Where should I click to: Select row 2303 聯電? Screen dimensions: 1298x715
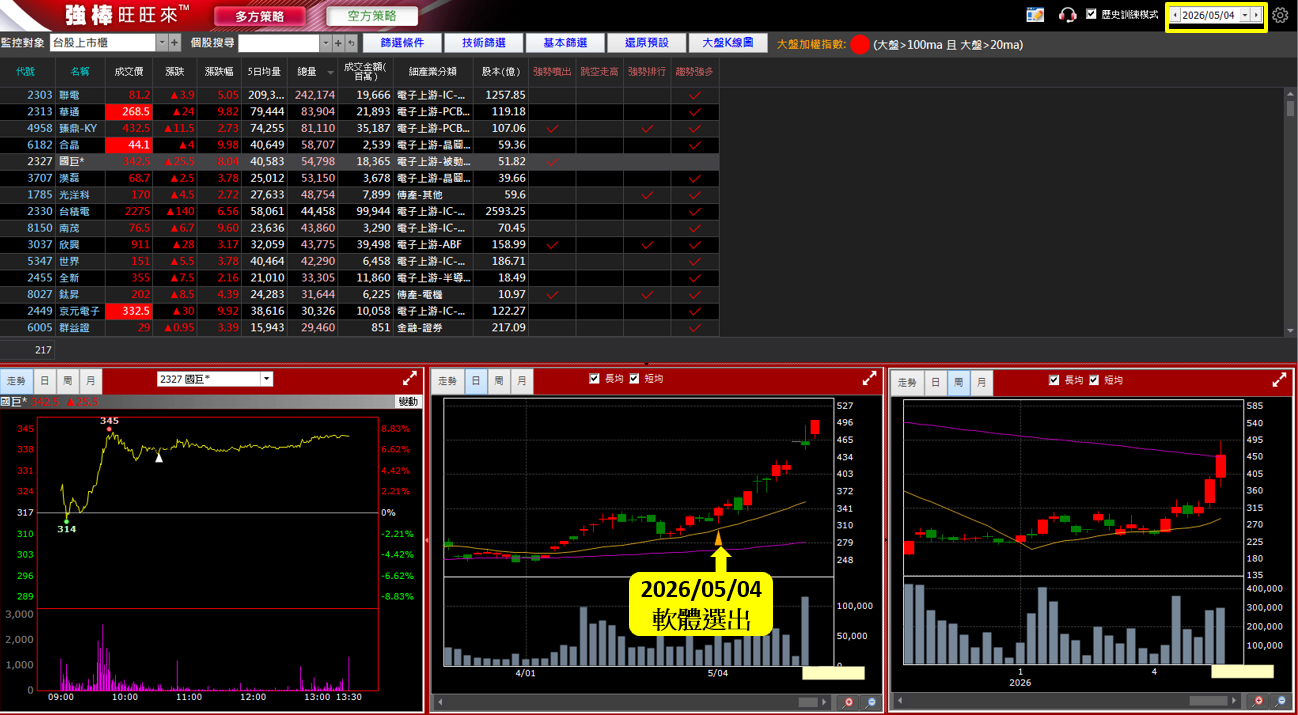tap(359, 95)
